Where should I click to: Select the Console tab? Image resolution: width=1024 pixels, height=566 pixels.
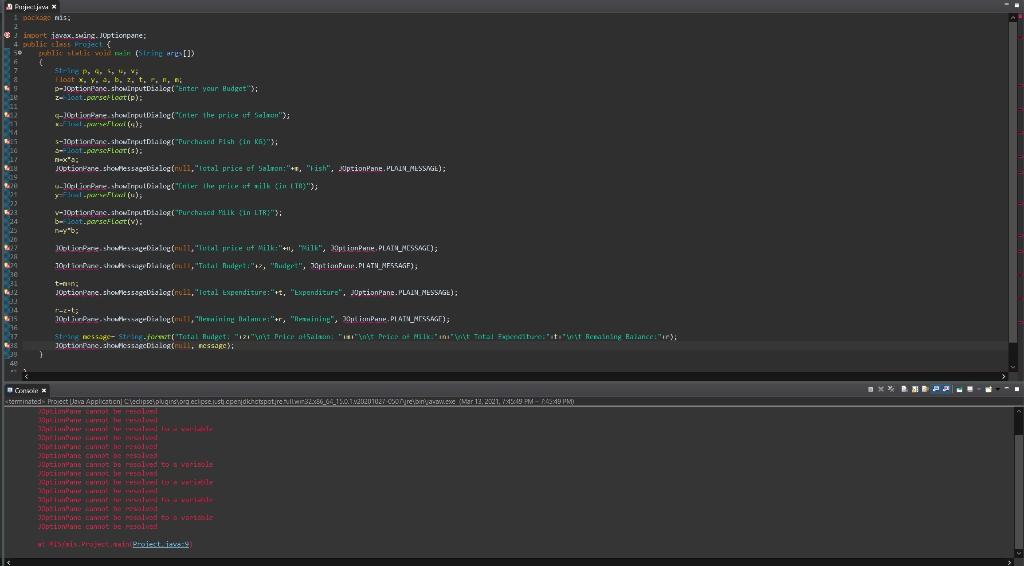(x=24, y=390)
